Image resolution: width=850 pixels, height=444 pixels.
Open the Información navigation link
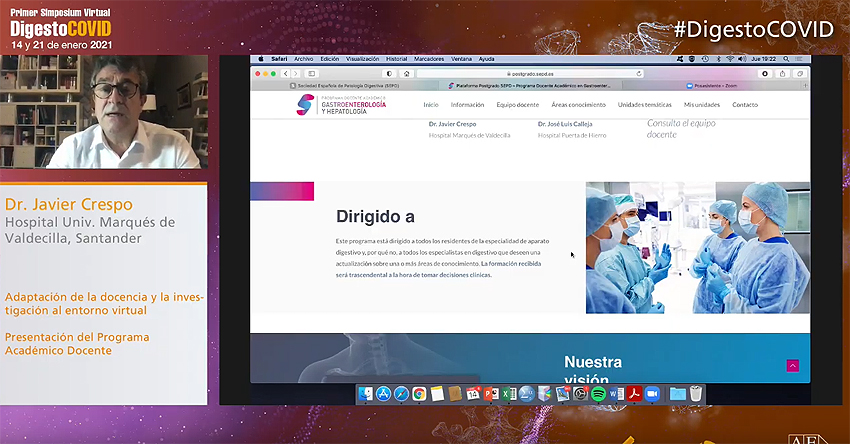coord(467,105)
